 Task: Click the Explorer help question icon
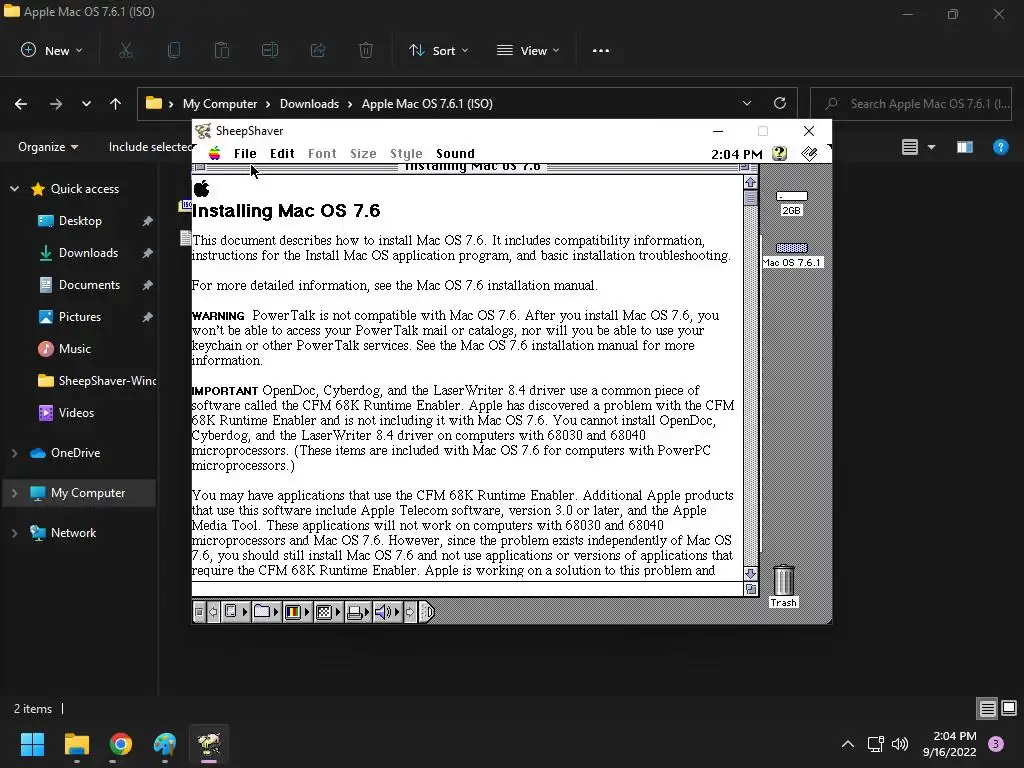click(x=1000, y=147)
